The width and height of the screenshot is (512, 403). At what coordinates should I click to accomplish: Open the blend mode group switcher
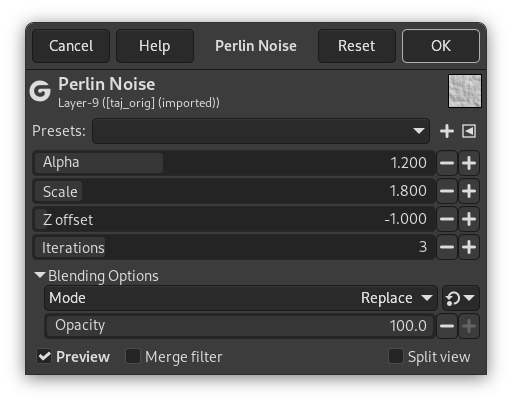point(461,298)
